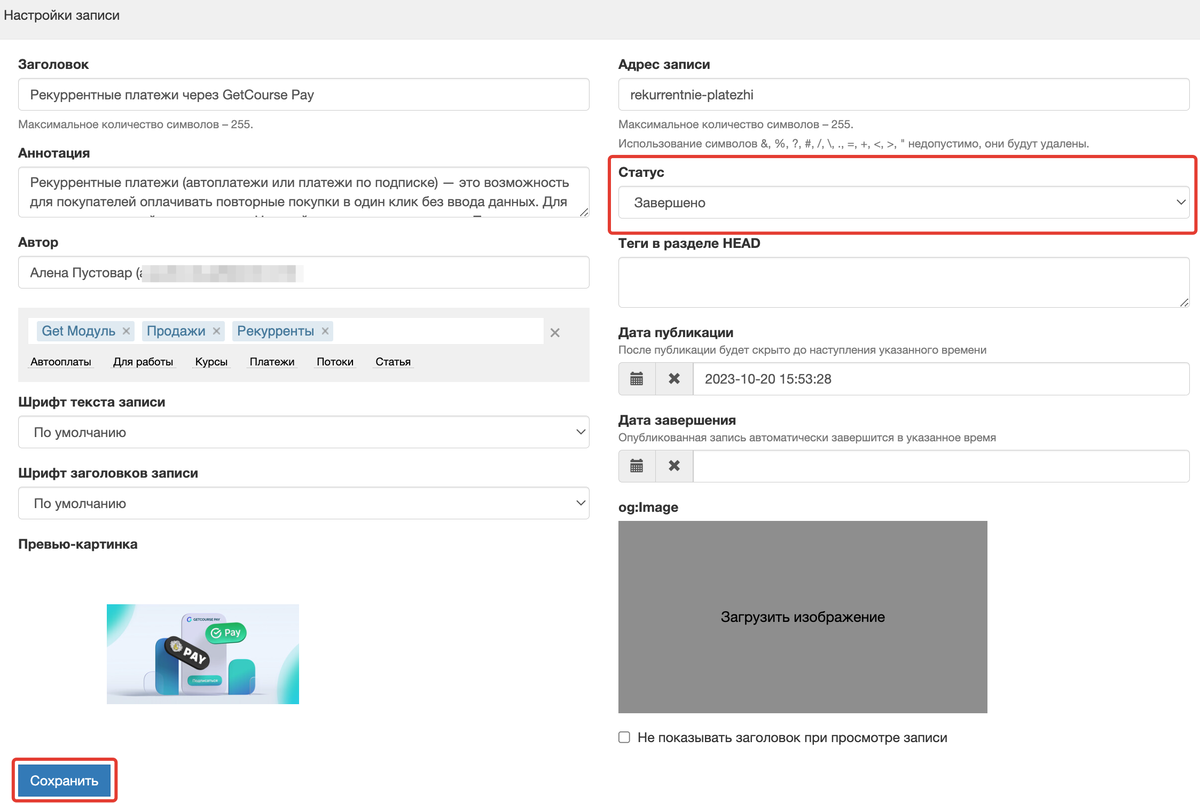This screenshot has height=803, width=1200.
Task: Add the Автооплаты suggested tag
Action: pyautogui.click(x=60, y=362)
